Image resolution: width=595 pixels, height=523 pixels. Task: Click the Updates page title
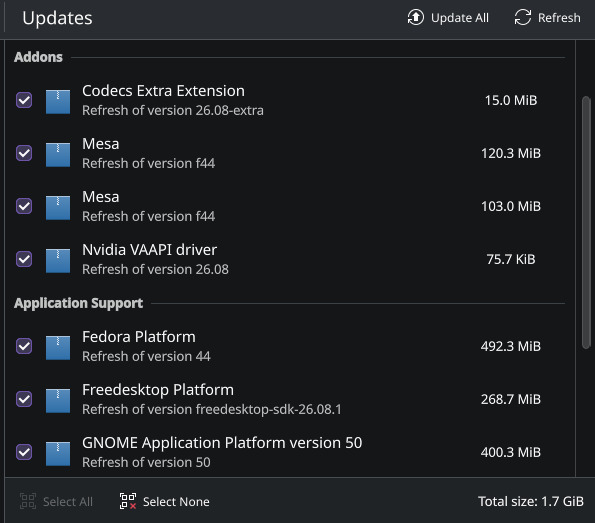click(57, 18)
